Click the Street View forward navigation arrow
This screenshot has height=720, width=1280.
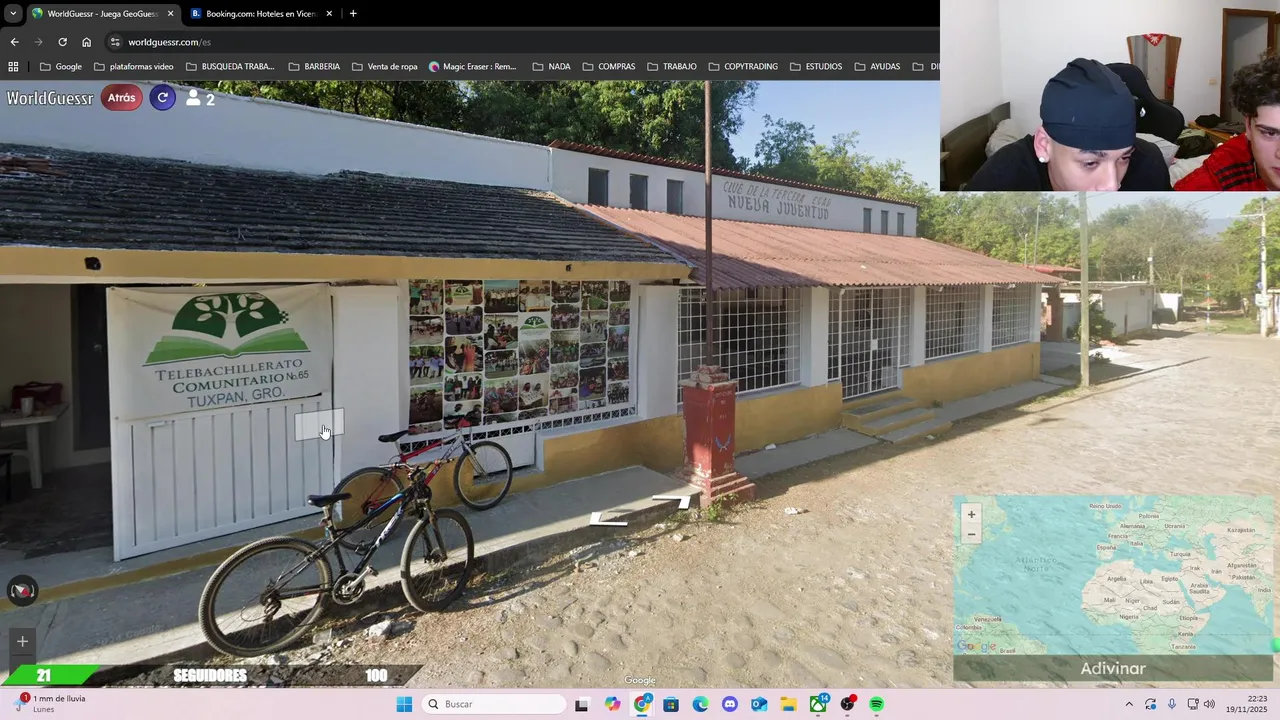pos(672,500)
